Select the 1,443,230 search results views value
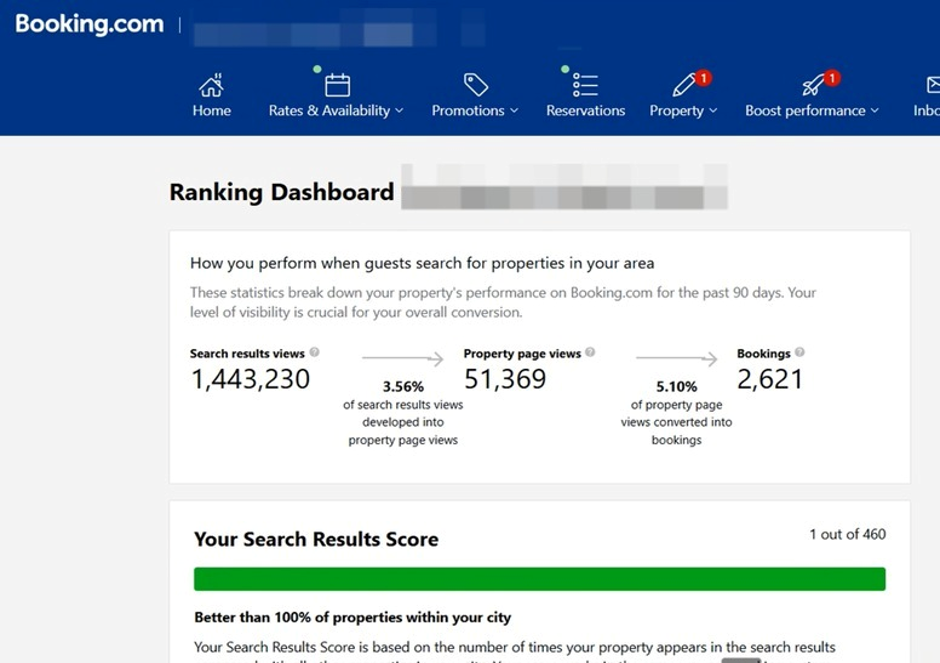 [x=251, y=379]
